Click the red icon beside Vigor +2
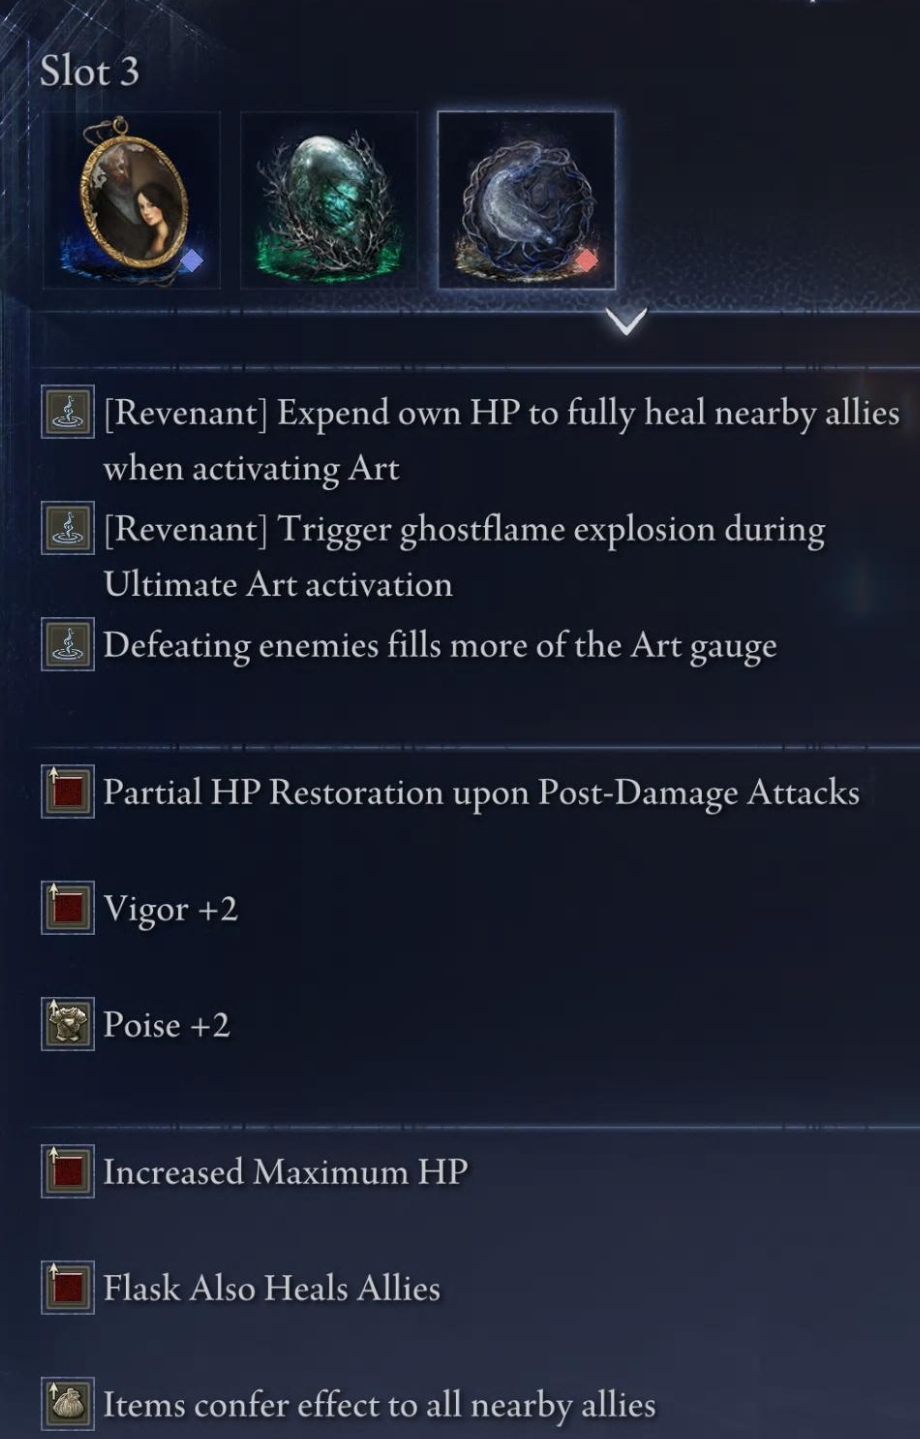920x1439 pixels. pyautogui.click(x=68, y=908)
